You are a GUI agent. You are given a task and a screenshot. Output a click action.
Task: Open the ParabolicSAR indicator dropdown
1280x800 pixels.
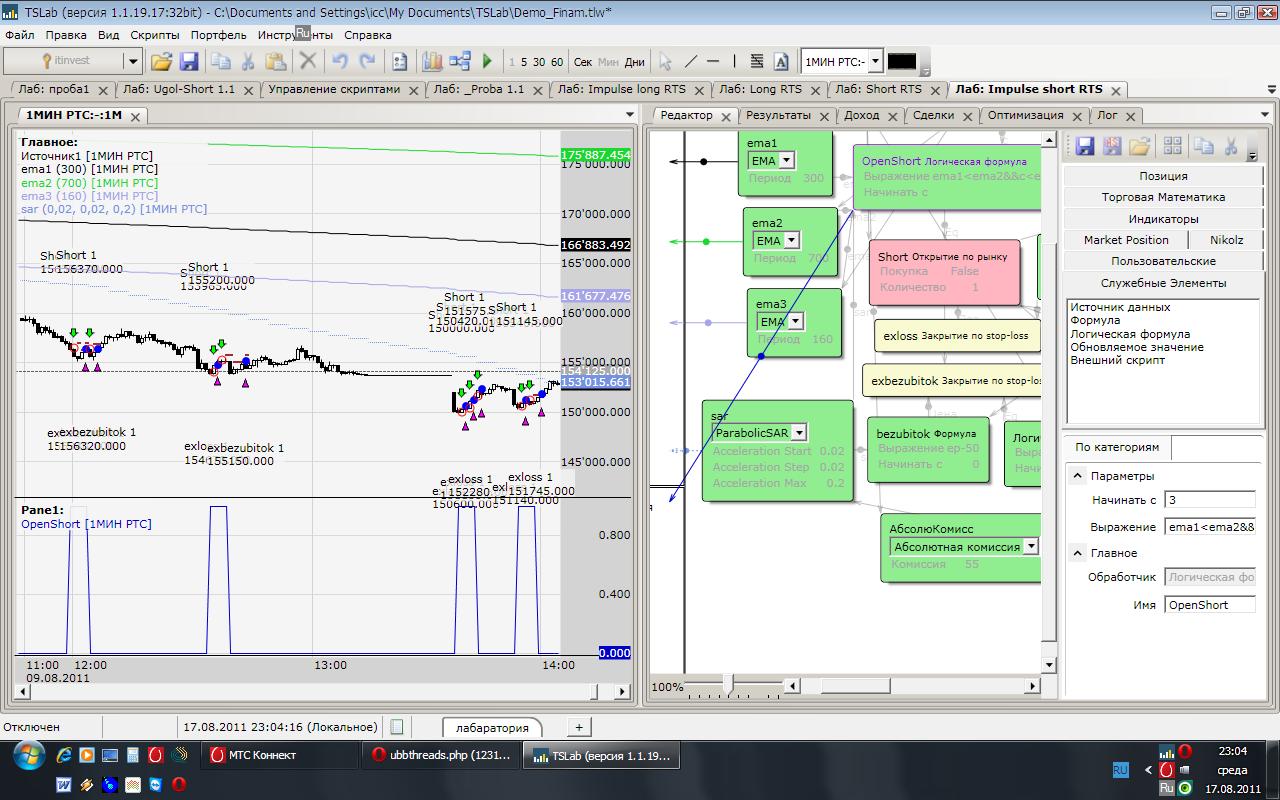click(x=798, y=433)
